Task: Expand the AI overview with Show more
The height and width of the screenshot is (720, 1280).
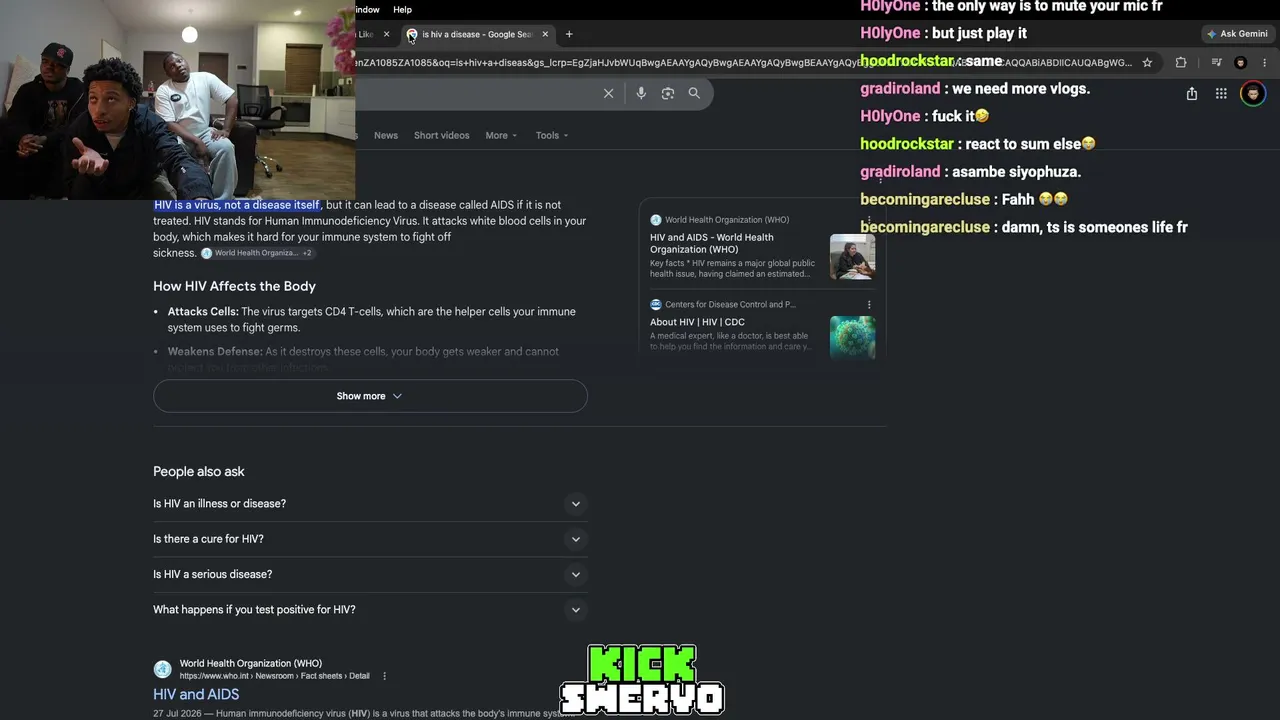Action: pos(370,396)
